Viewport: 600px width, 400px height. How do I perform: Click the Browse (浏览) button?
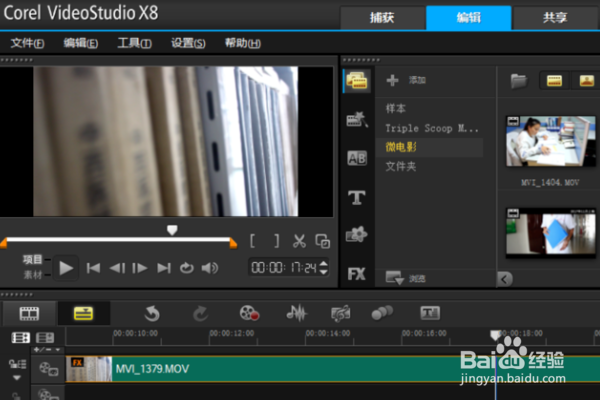point(417,278)
